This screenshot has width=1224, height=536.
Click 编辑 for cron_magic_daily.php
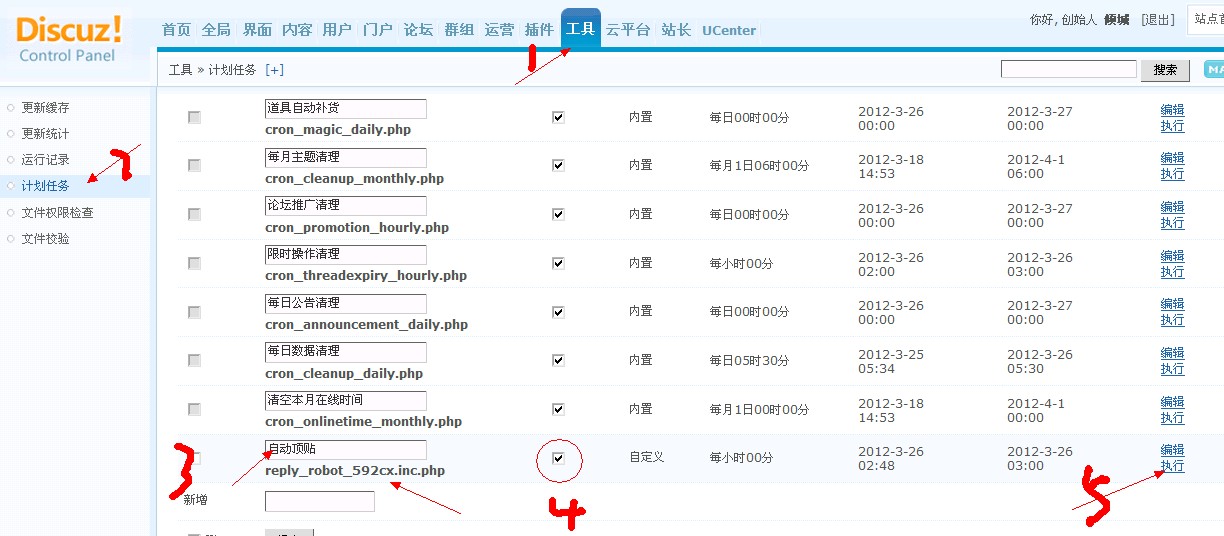click(1172, 110)
